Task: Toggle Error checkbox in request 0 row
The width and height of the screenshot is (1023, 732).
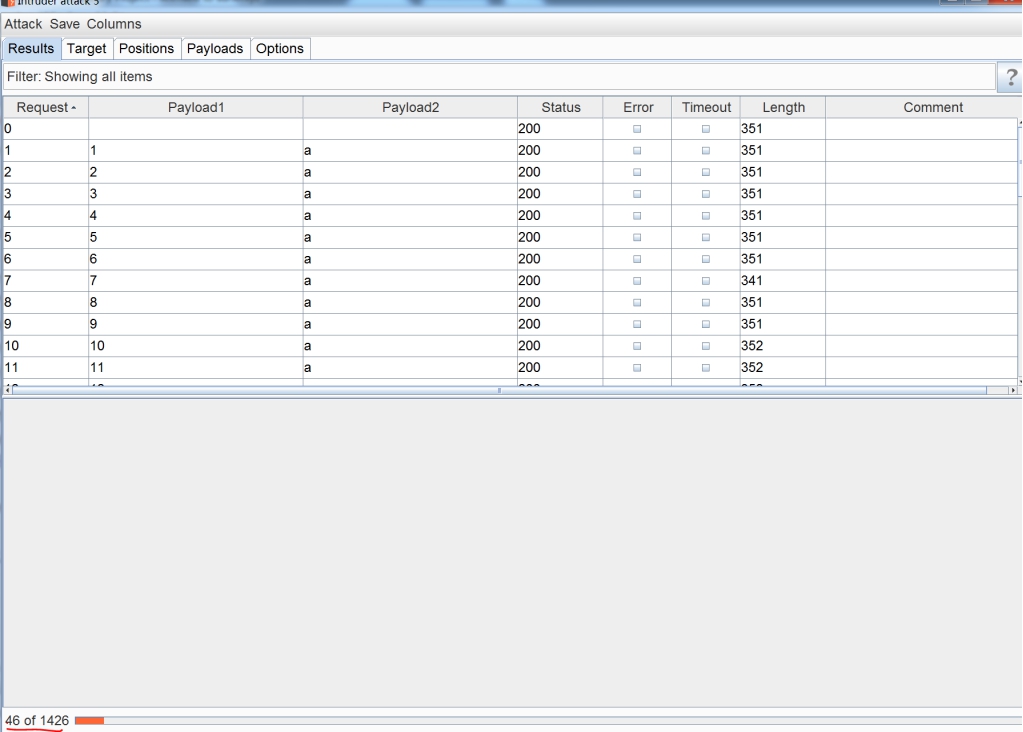Action: click(637, 129)
